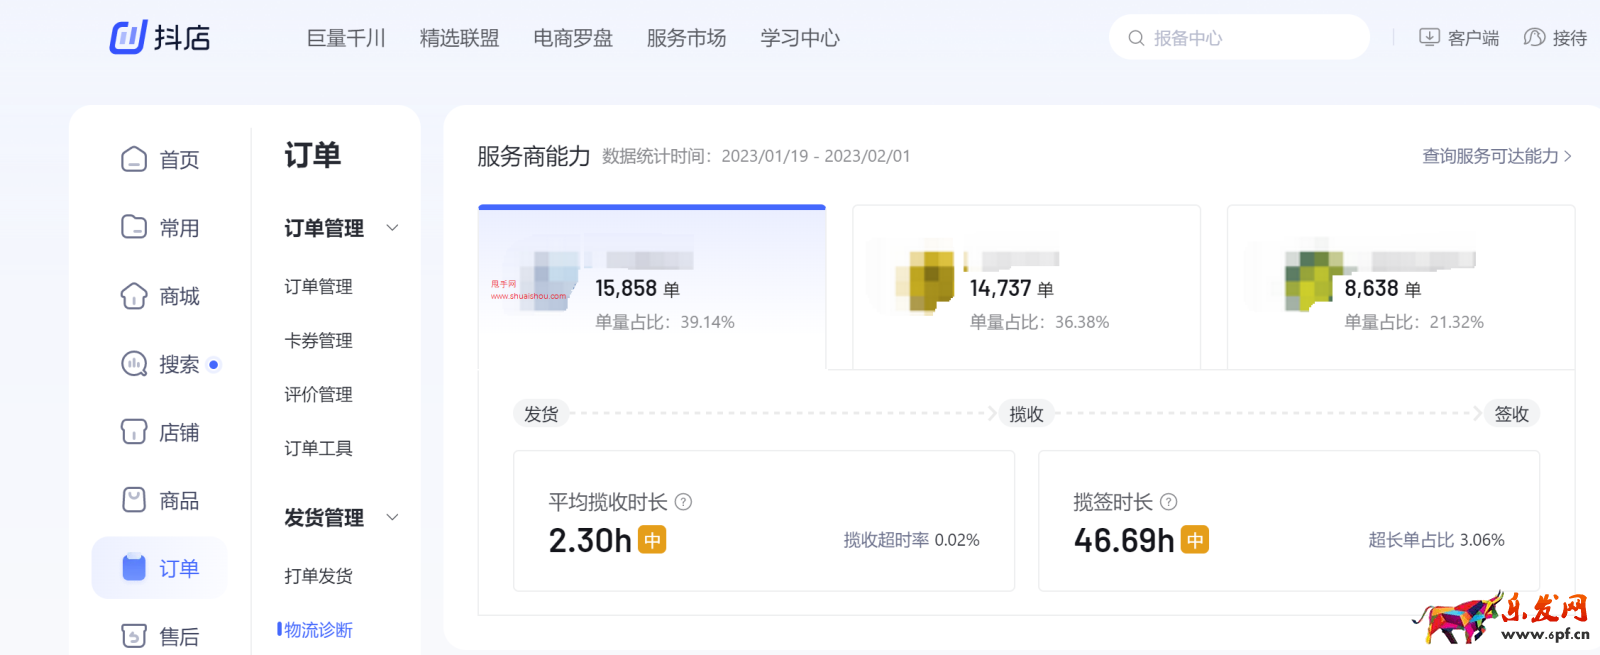Open 搜索 search sidebar icon
The height and width of the screenshot is (655, 1600).
[134, 364]
